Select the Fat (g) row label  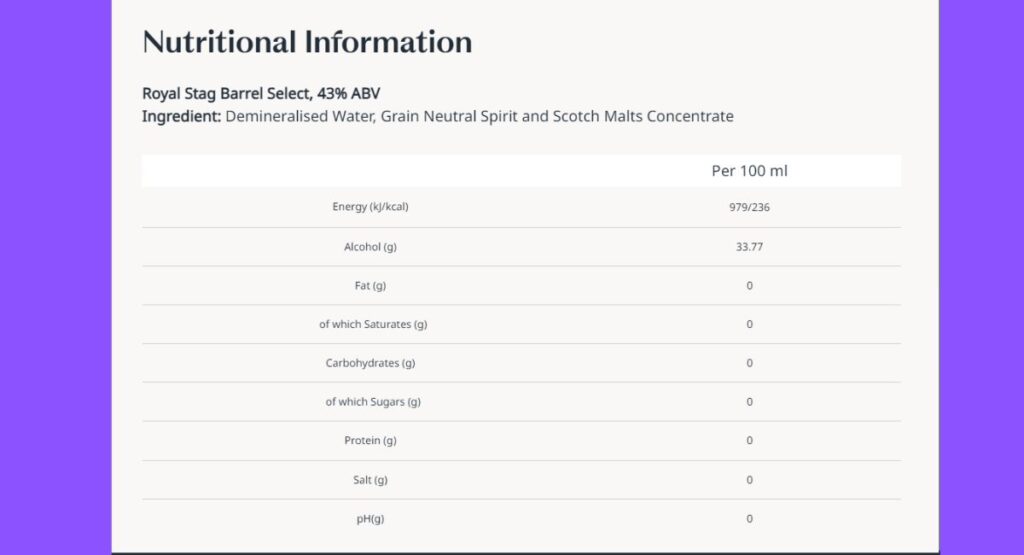tap(370, 285)
